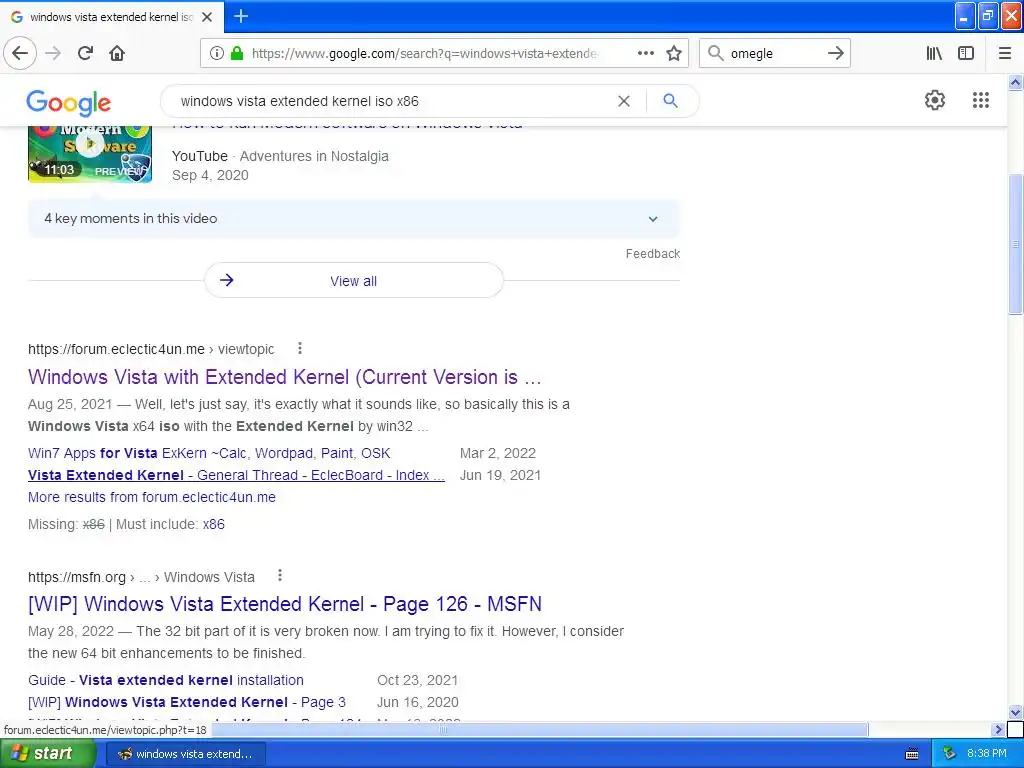Click YouTube · Adventures in Nostalgia source text
1024x768 pixels.
tap(280, 156)
